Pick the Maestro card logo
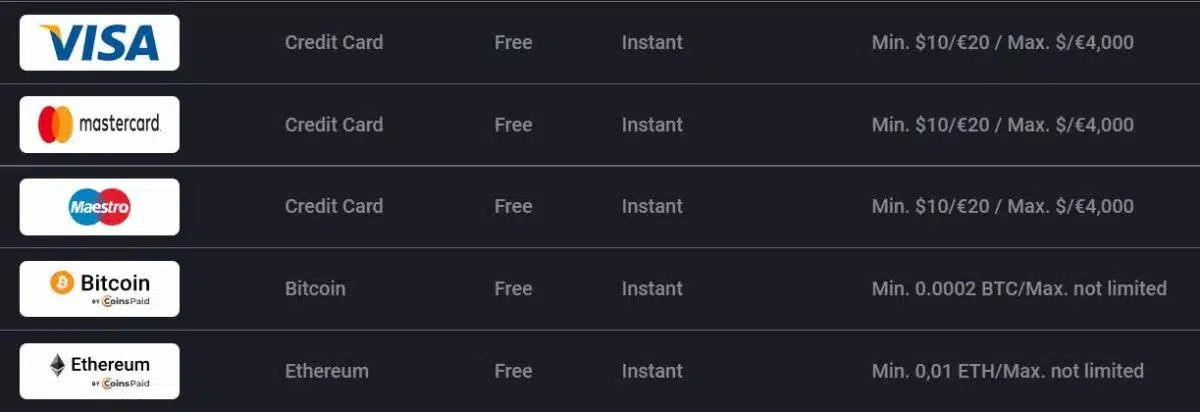 [99, 207]
